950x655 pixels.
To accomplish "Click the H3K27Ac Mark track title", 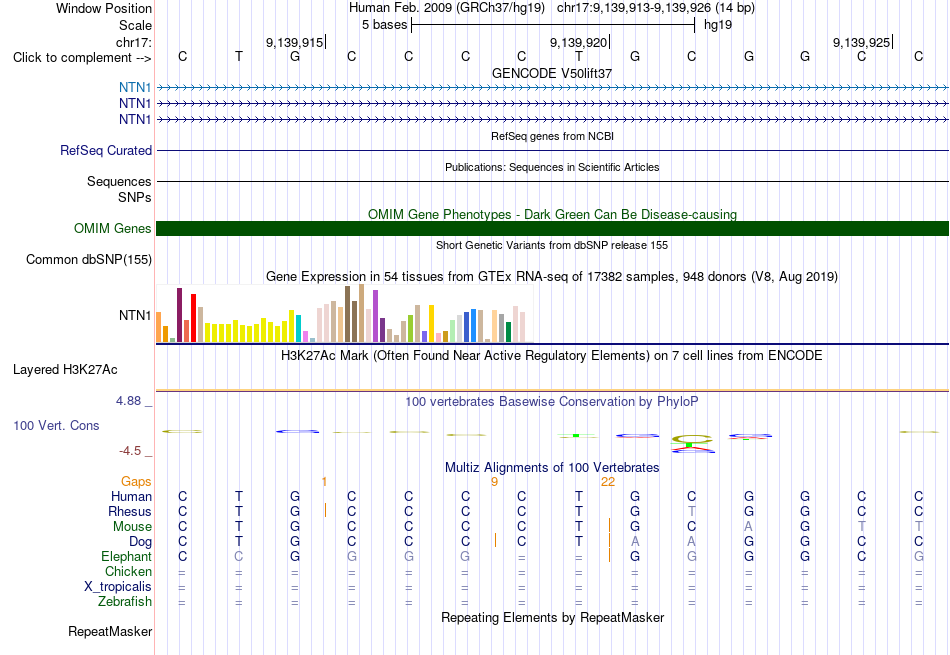I will click(x=552, y=356).
